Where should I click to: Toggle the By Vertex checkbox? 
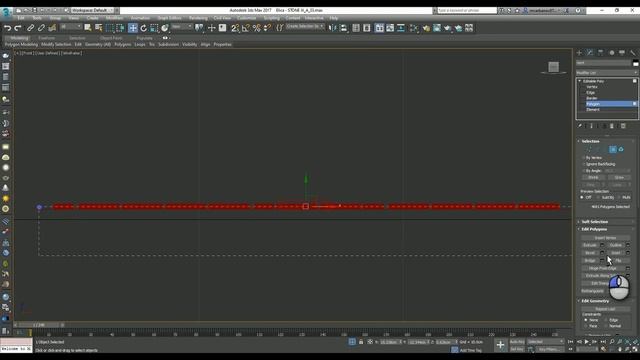click(x=584, y=158)
